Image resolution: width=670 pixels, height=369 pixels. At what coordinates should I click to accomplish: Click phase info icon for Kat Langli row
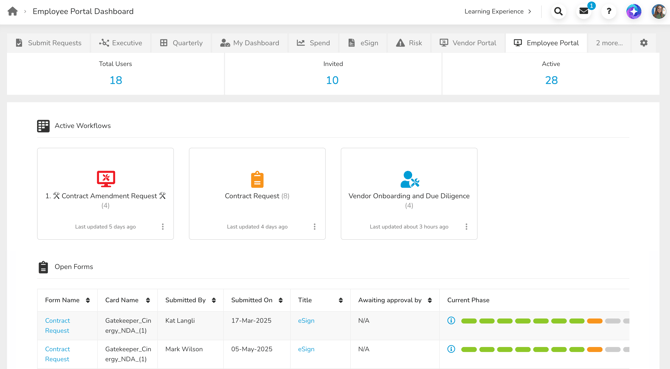[451, 321]
